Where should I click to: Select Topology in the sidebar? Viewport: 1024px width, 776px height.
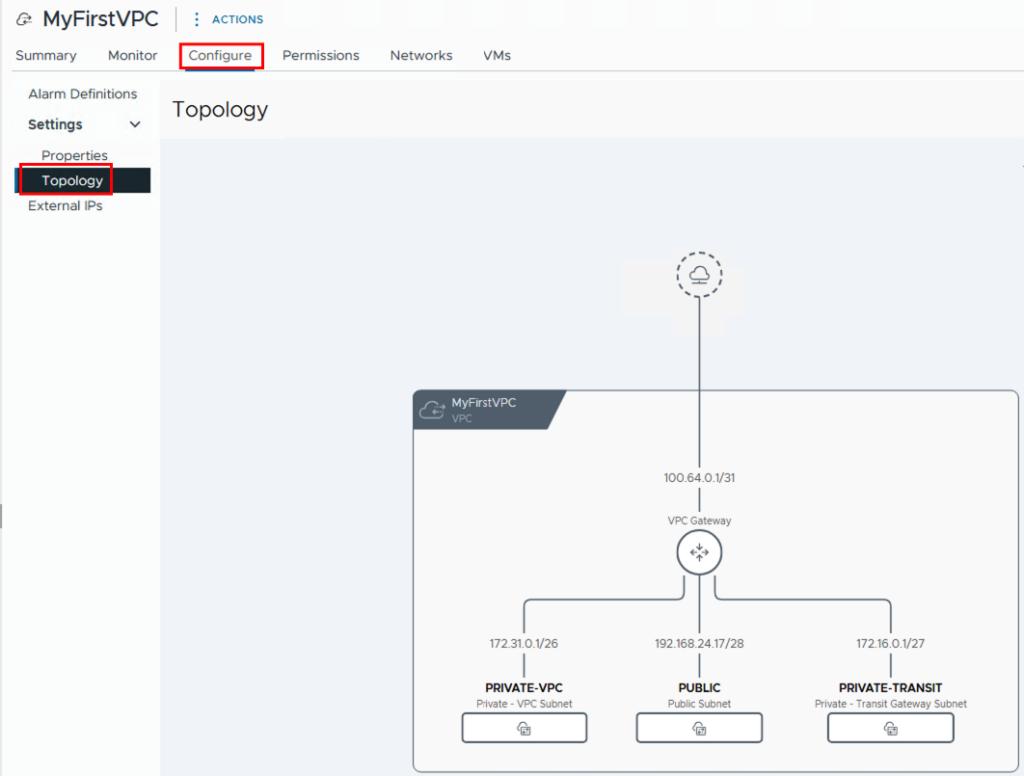72,181
